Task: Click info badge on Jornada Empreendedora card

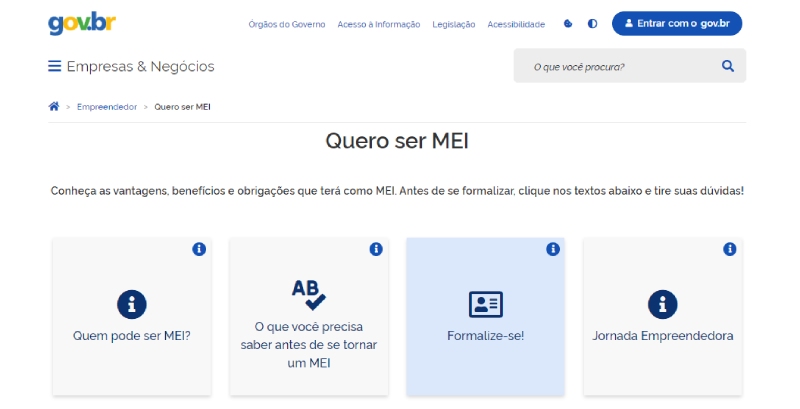Action: tap(730, 249)
